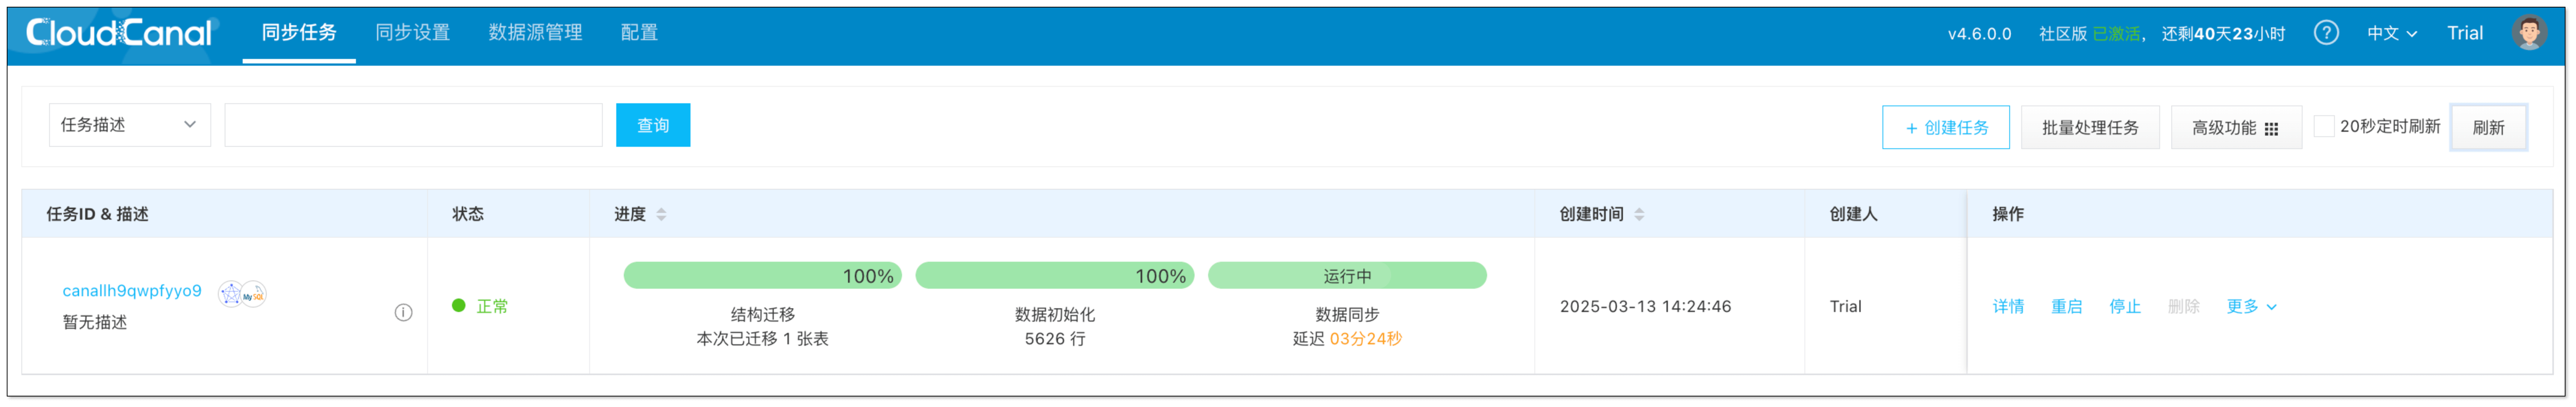2576x407 pixels.
Task: Click the task search input field
Action: pos(413,125)
